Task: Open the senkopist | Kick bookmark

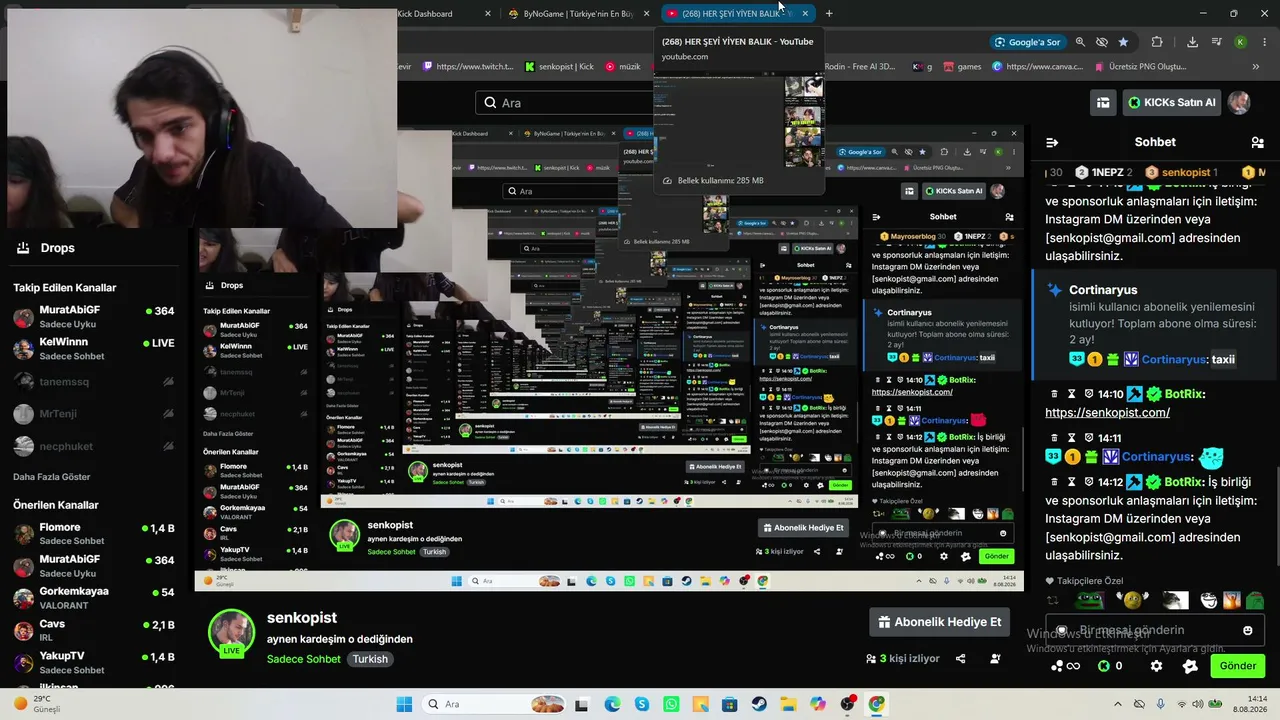Action: (x=558, y=67)
